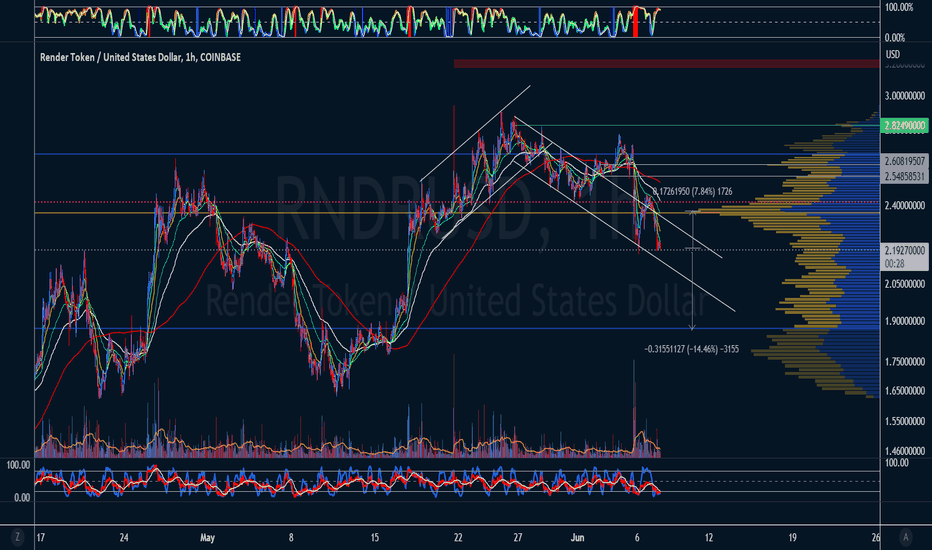The height and width of the screenshot is (550, 932).
Task: Click the 1.75000000 price axis value
Action: pos(905,362)
